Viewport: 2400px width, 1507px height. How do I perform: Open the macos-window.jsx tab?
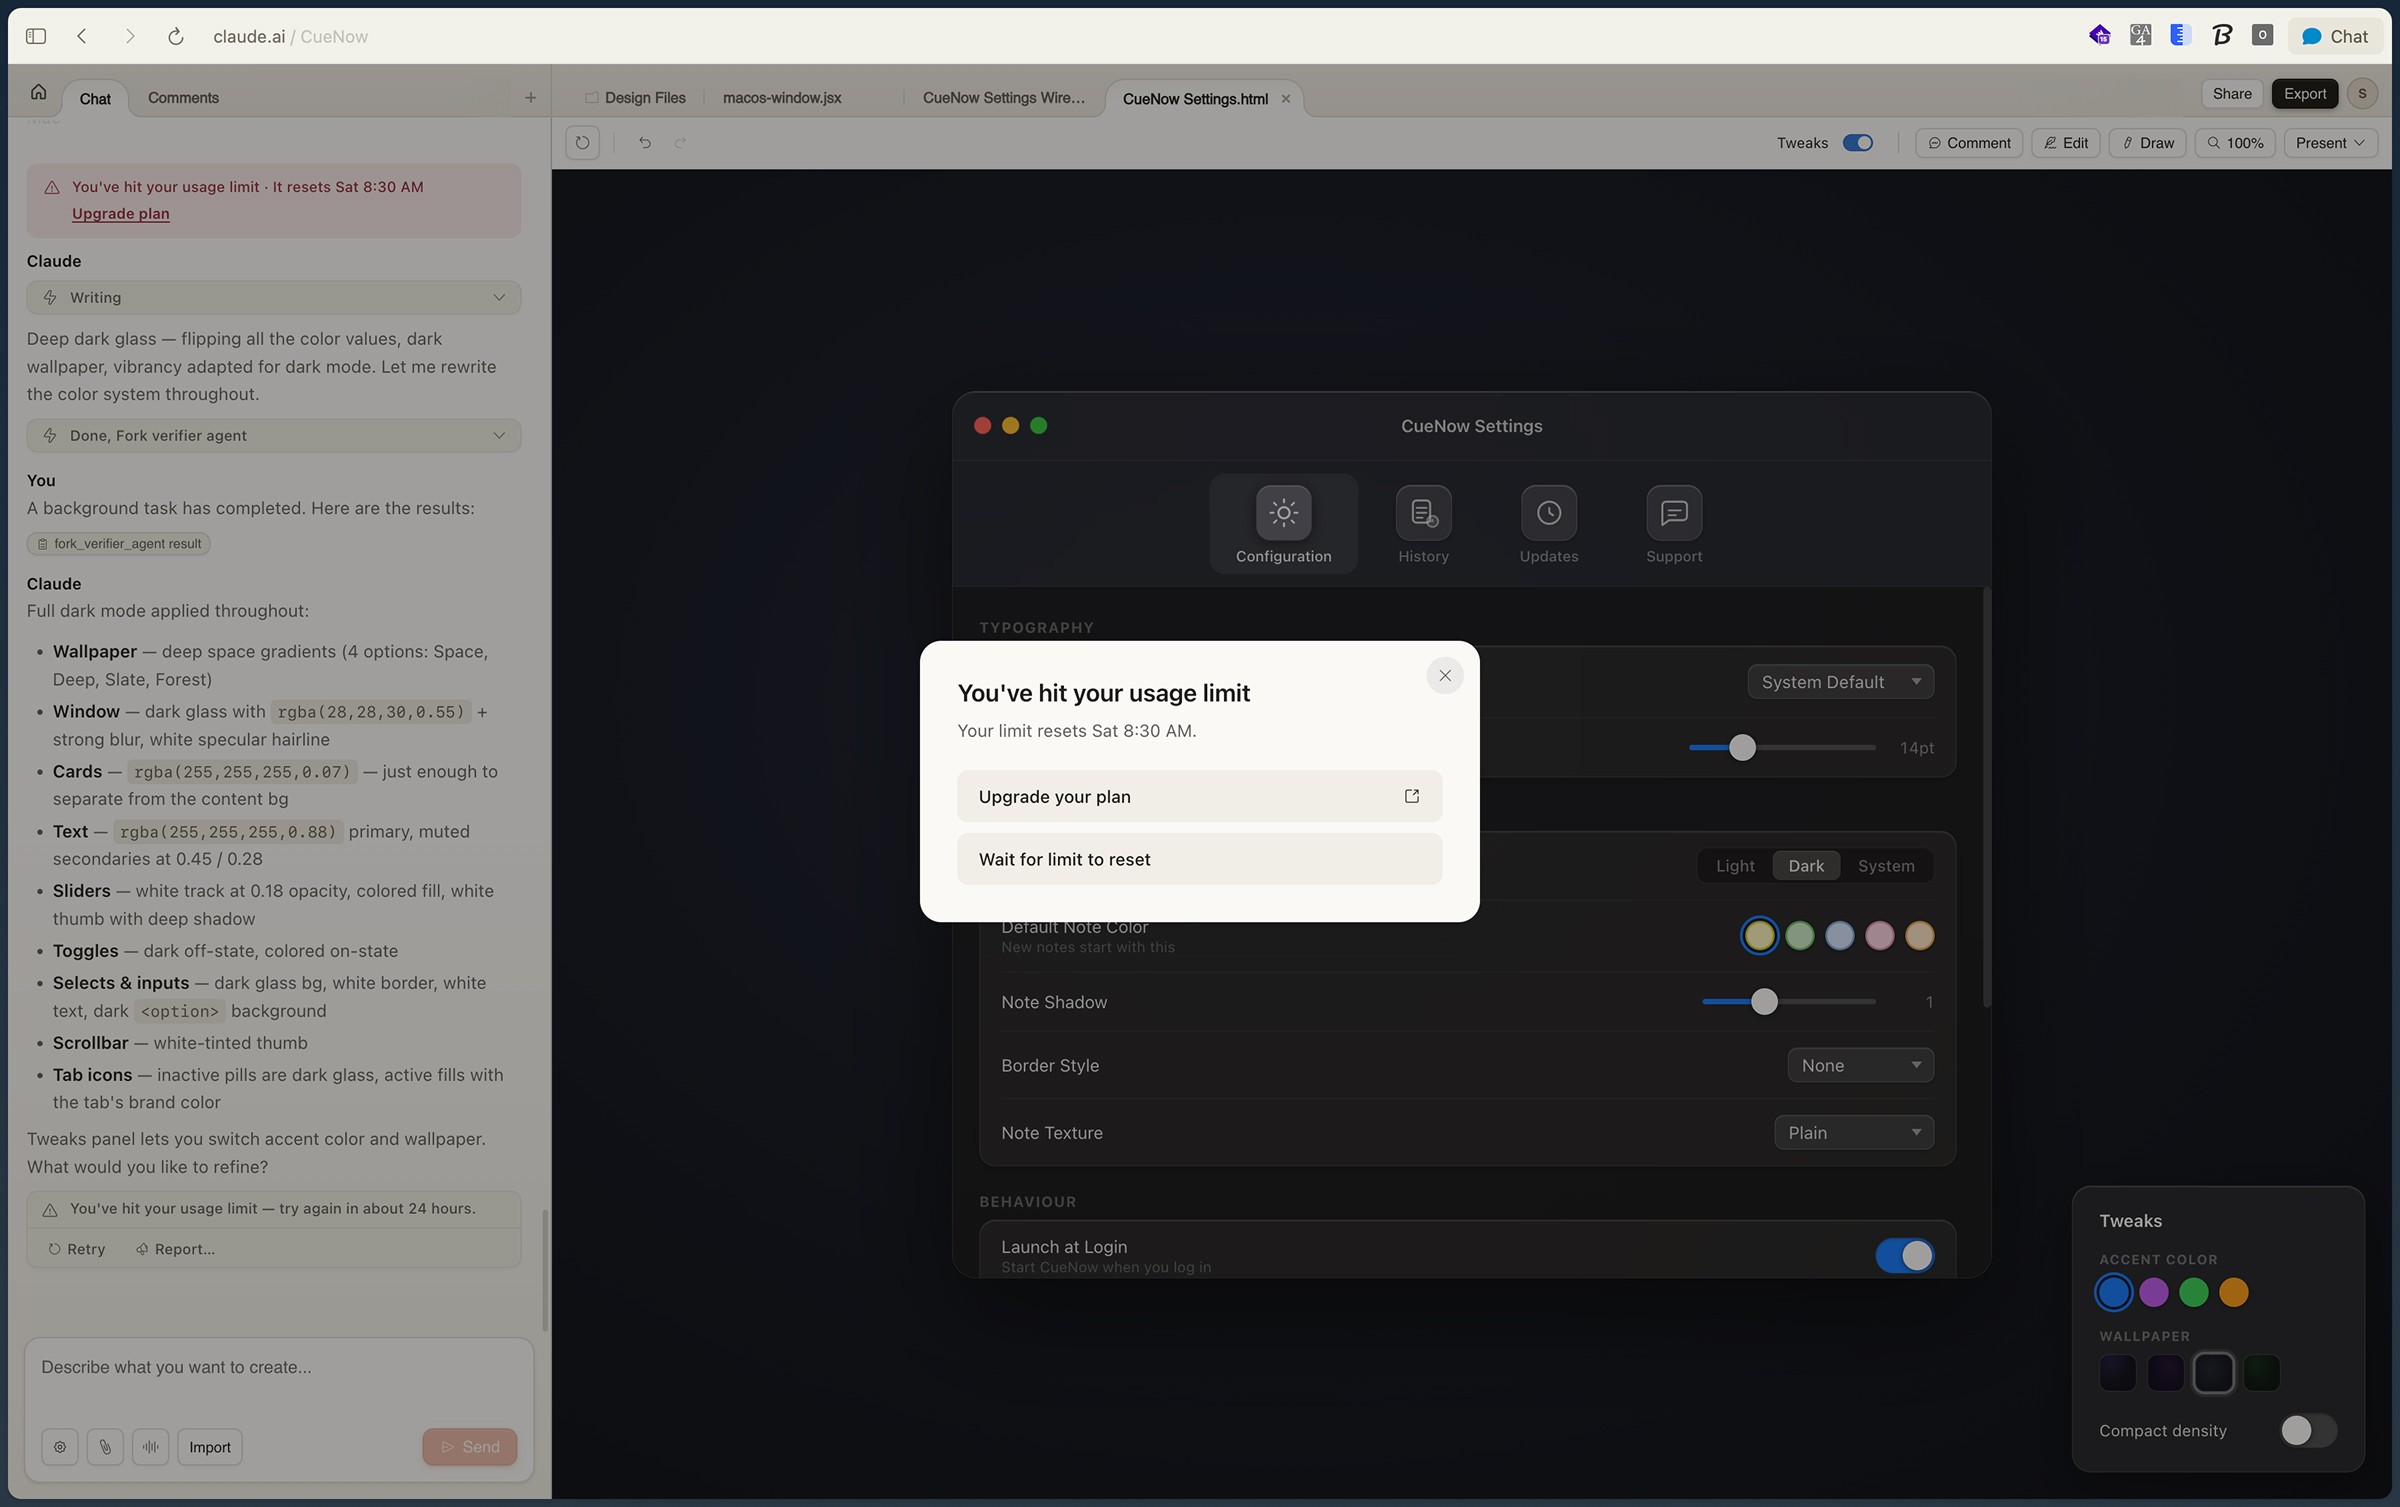point(782,98)
